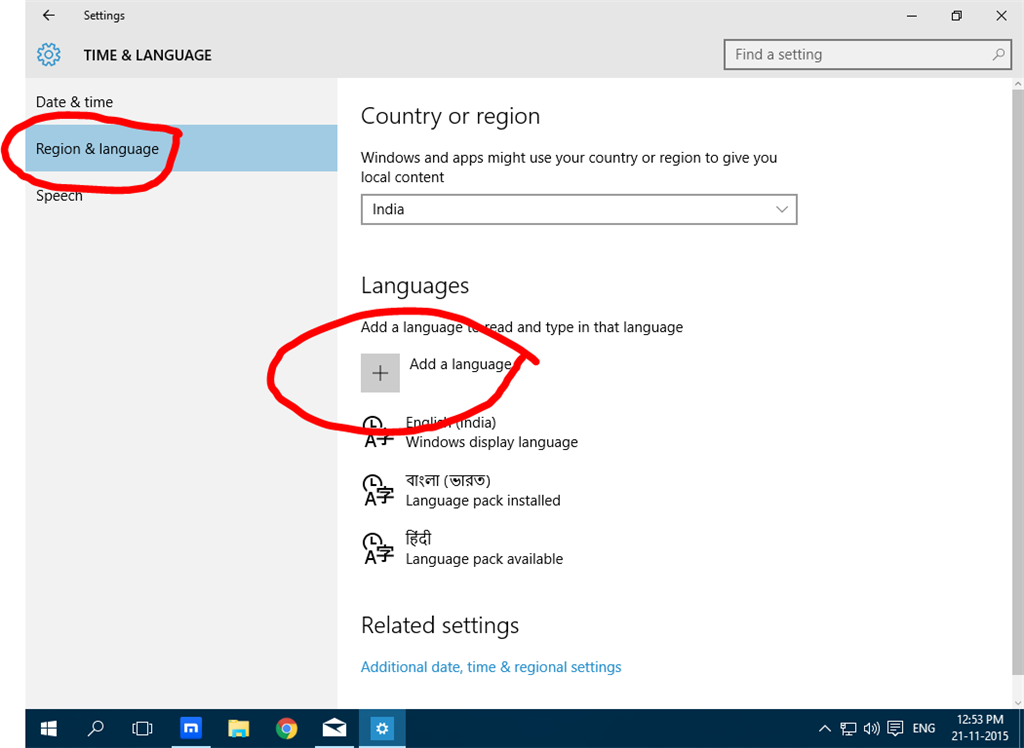The width and height of the screenshot is (1024, 748).
Task: Open Task View from the taskbar
Action: (142, 728)
